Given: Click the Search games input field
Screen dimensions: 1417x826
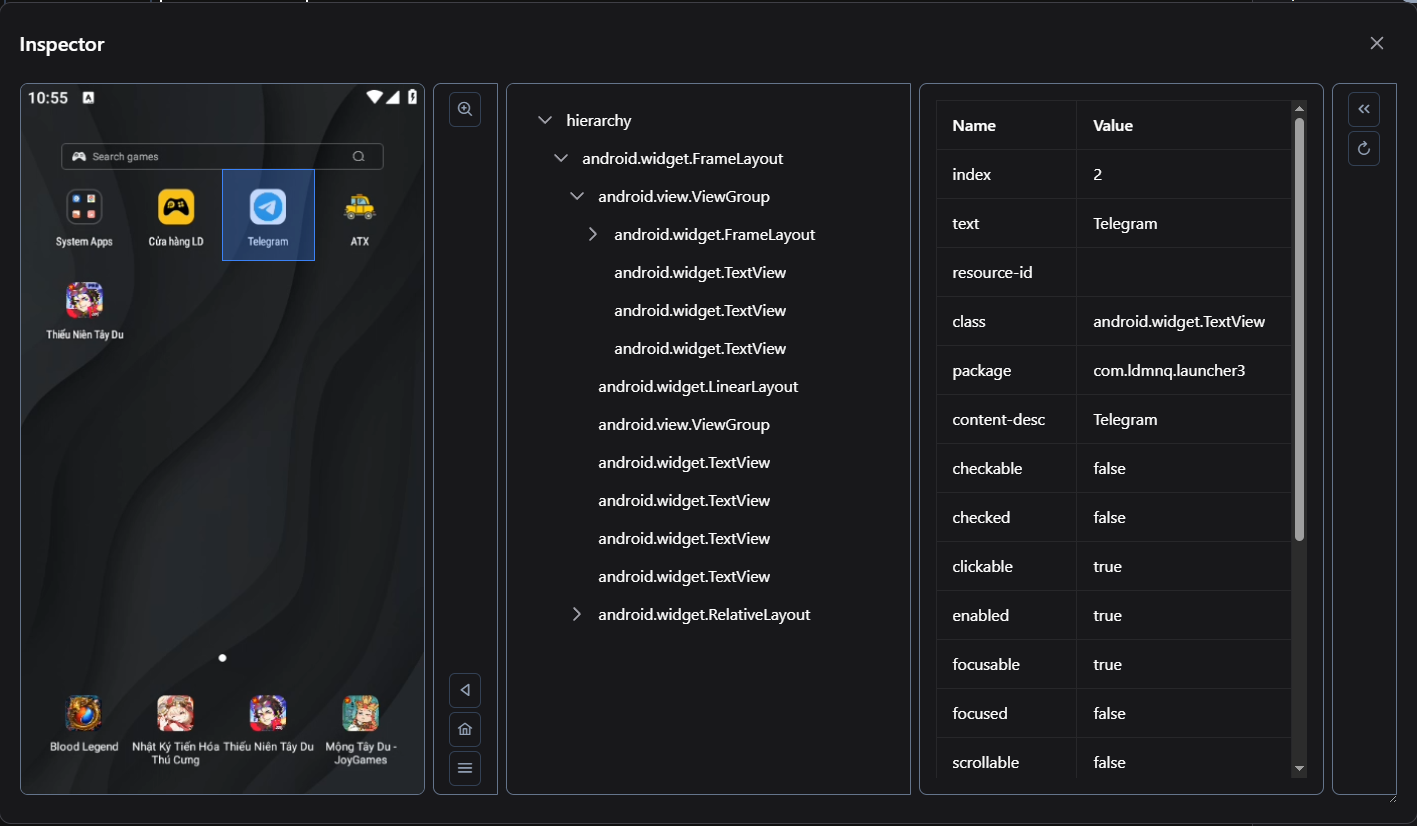Looking at the screenshot, I should 221,156.
